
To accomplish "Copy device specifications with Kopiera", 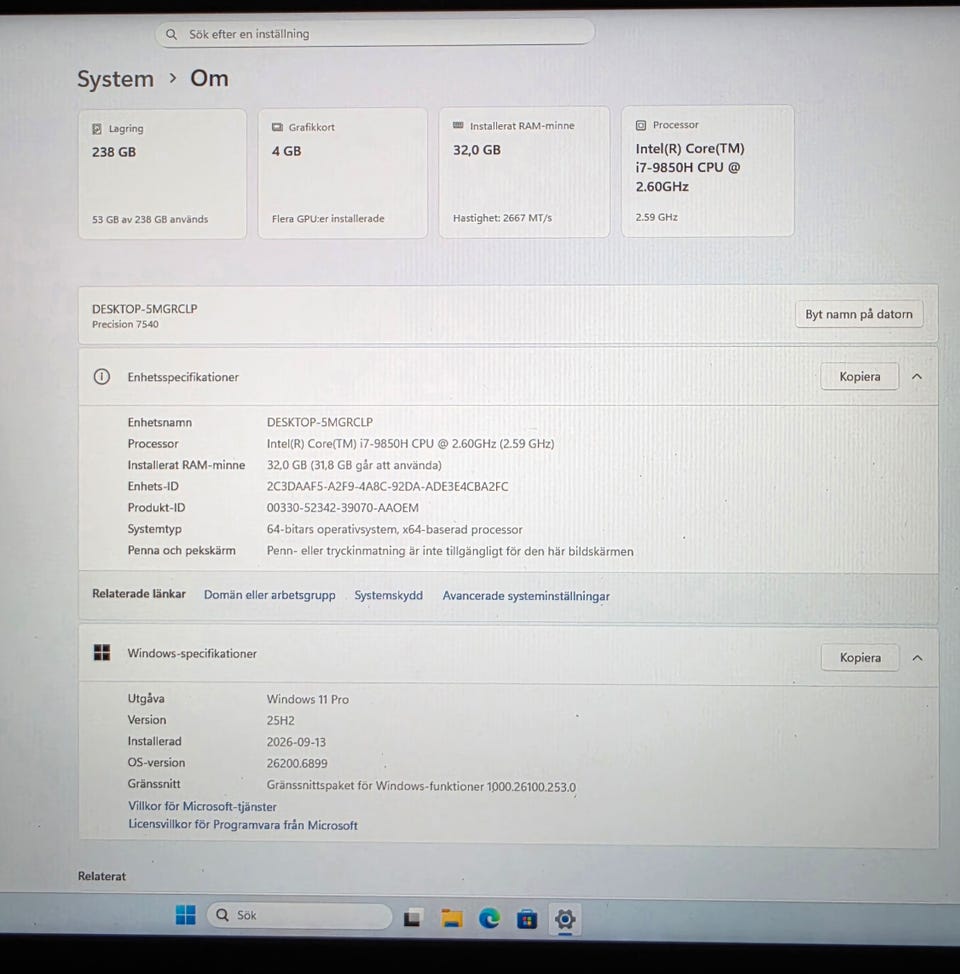I will click(x=860, y=376).
